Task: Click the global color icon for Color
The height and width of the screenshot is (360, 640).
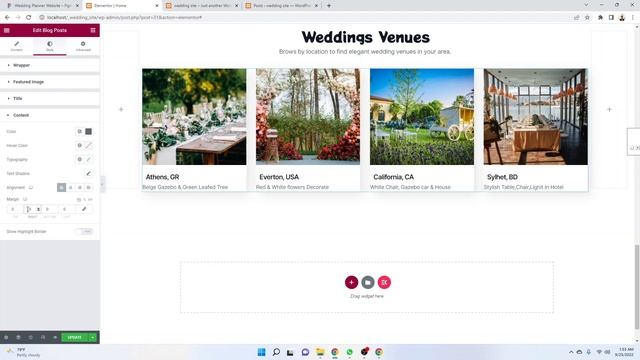Action: [80, 131]
